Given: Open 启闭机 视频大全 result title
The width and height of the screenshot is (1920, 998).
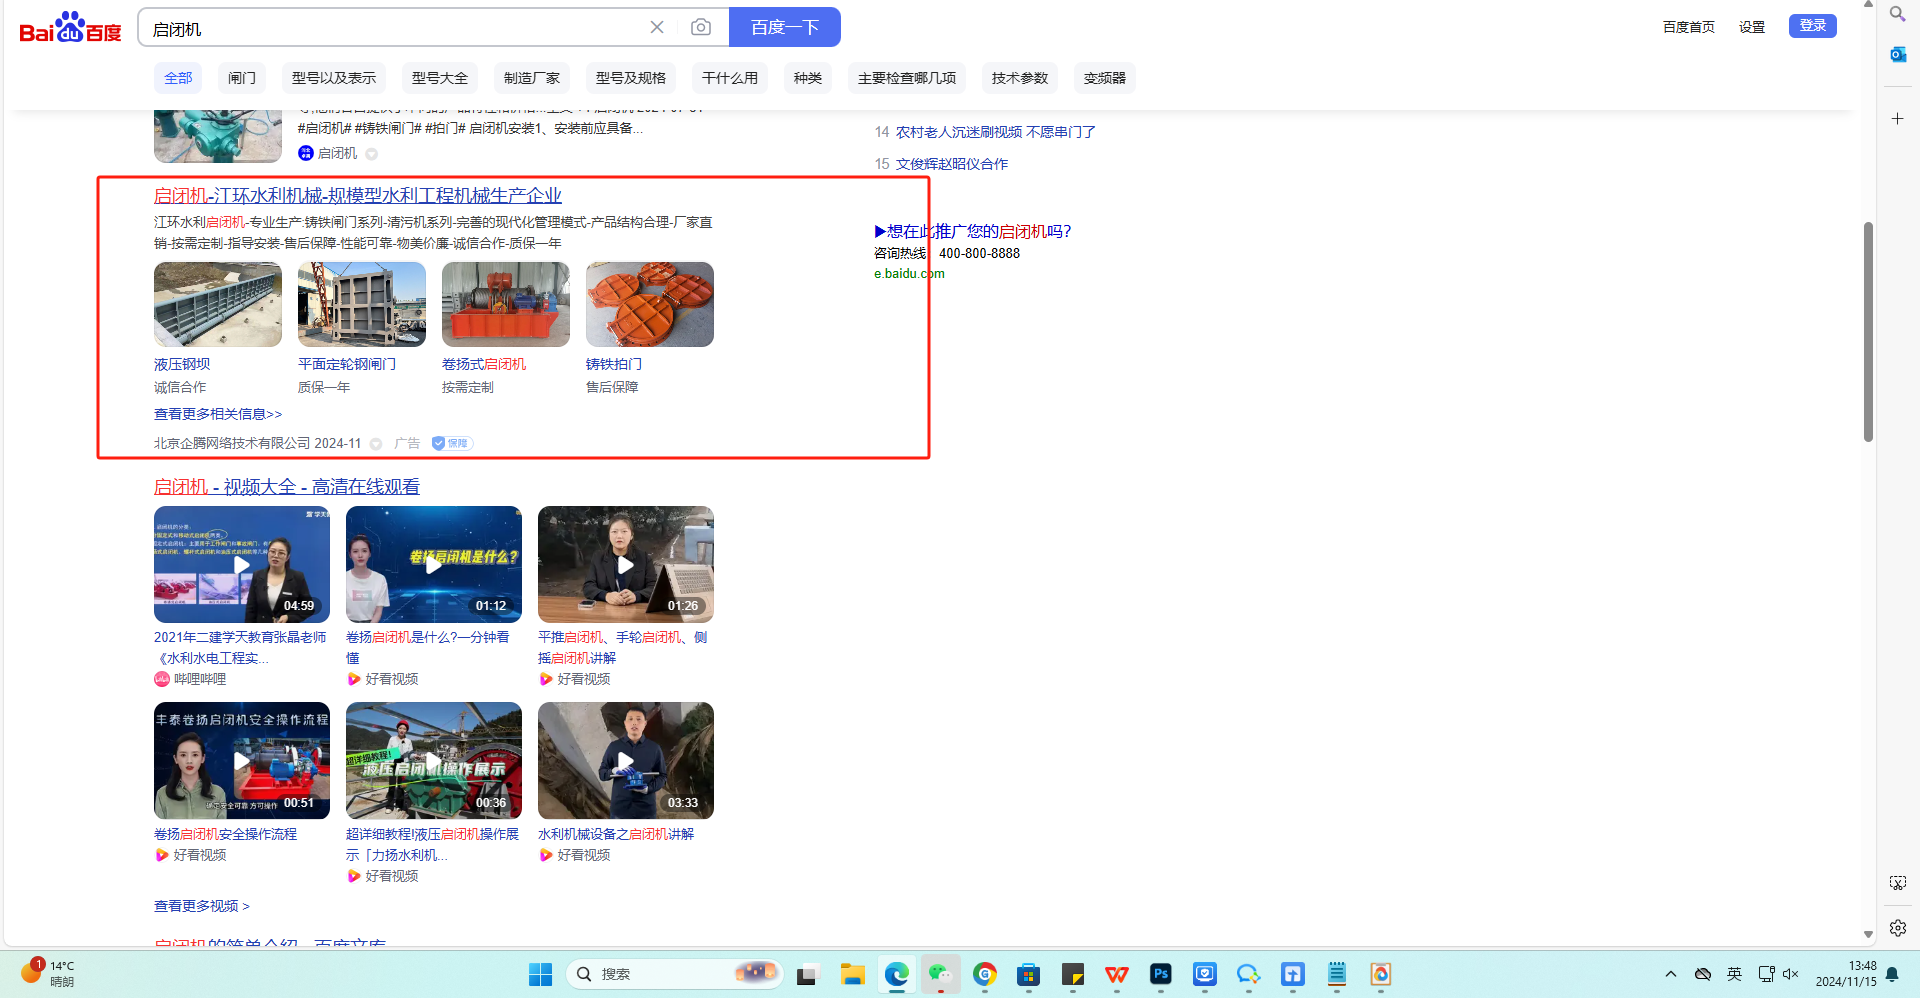Looking at the screenshot, I should point(287,487).
